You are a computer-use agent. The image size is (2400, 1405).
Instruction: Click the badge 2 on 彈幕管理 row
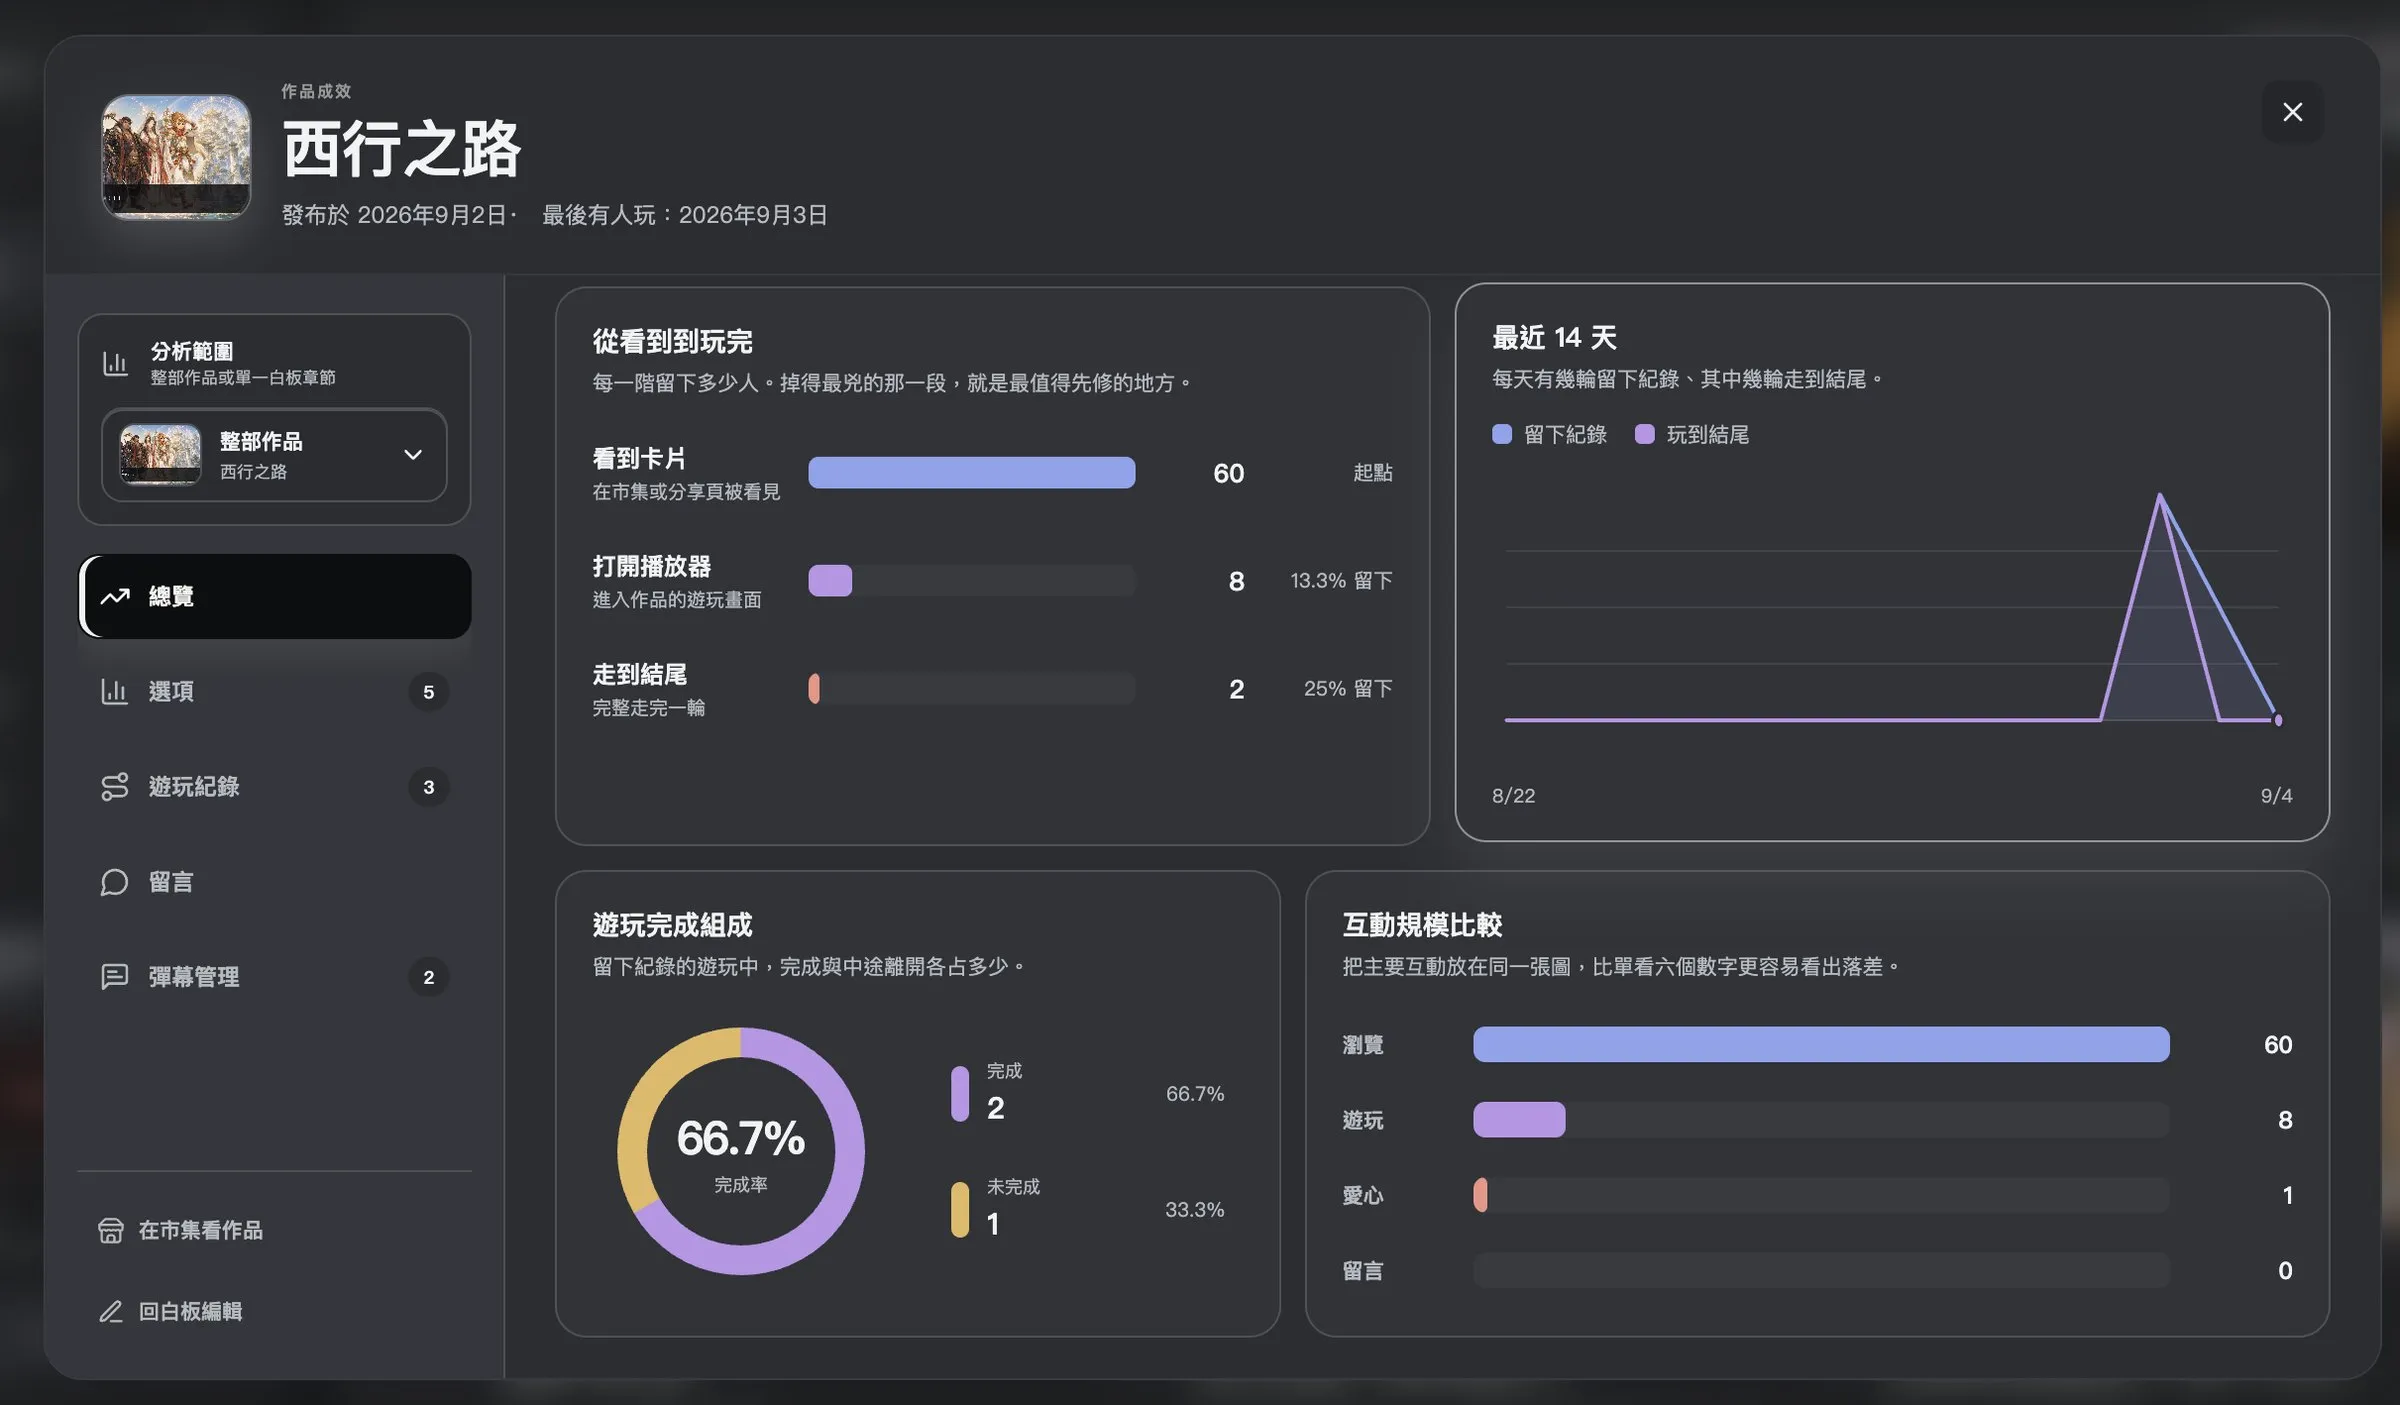(428, 977)
